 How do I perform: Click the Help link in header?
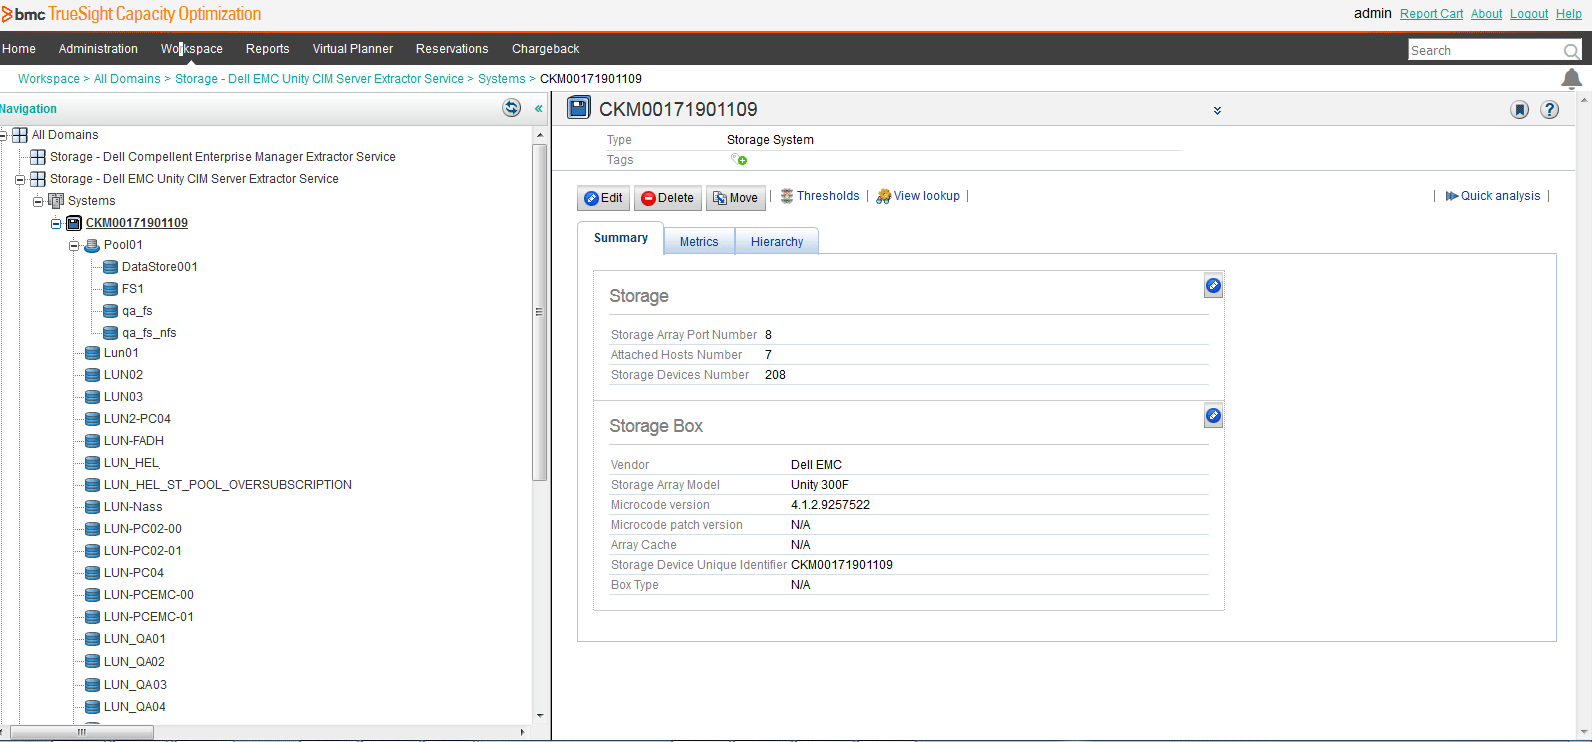click(1569, 14)
